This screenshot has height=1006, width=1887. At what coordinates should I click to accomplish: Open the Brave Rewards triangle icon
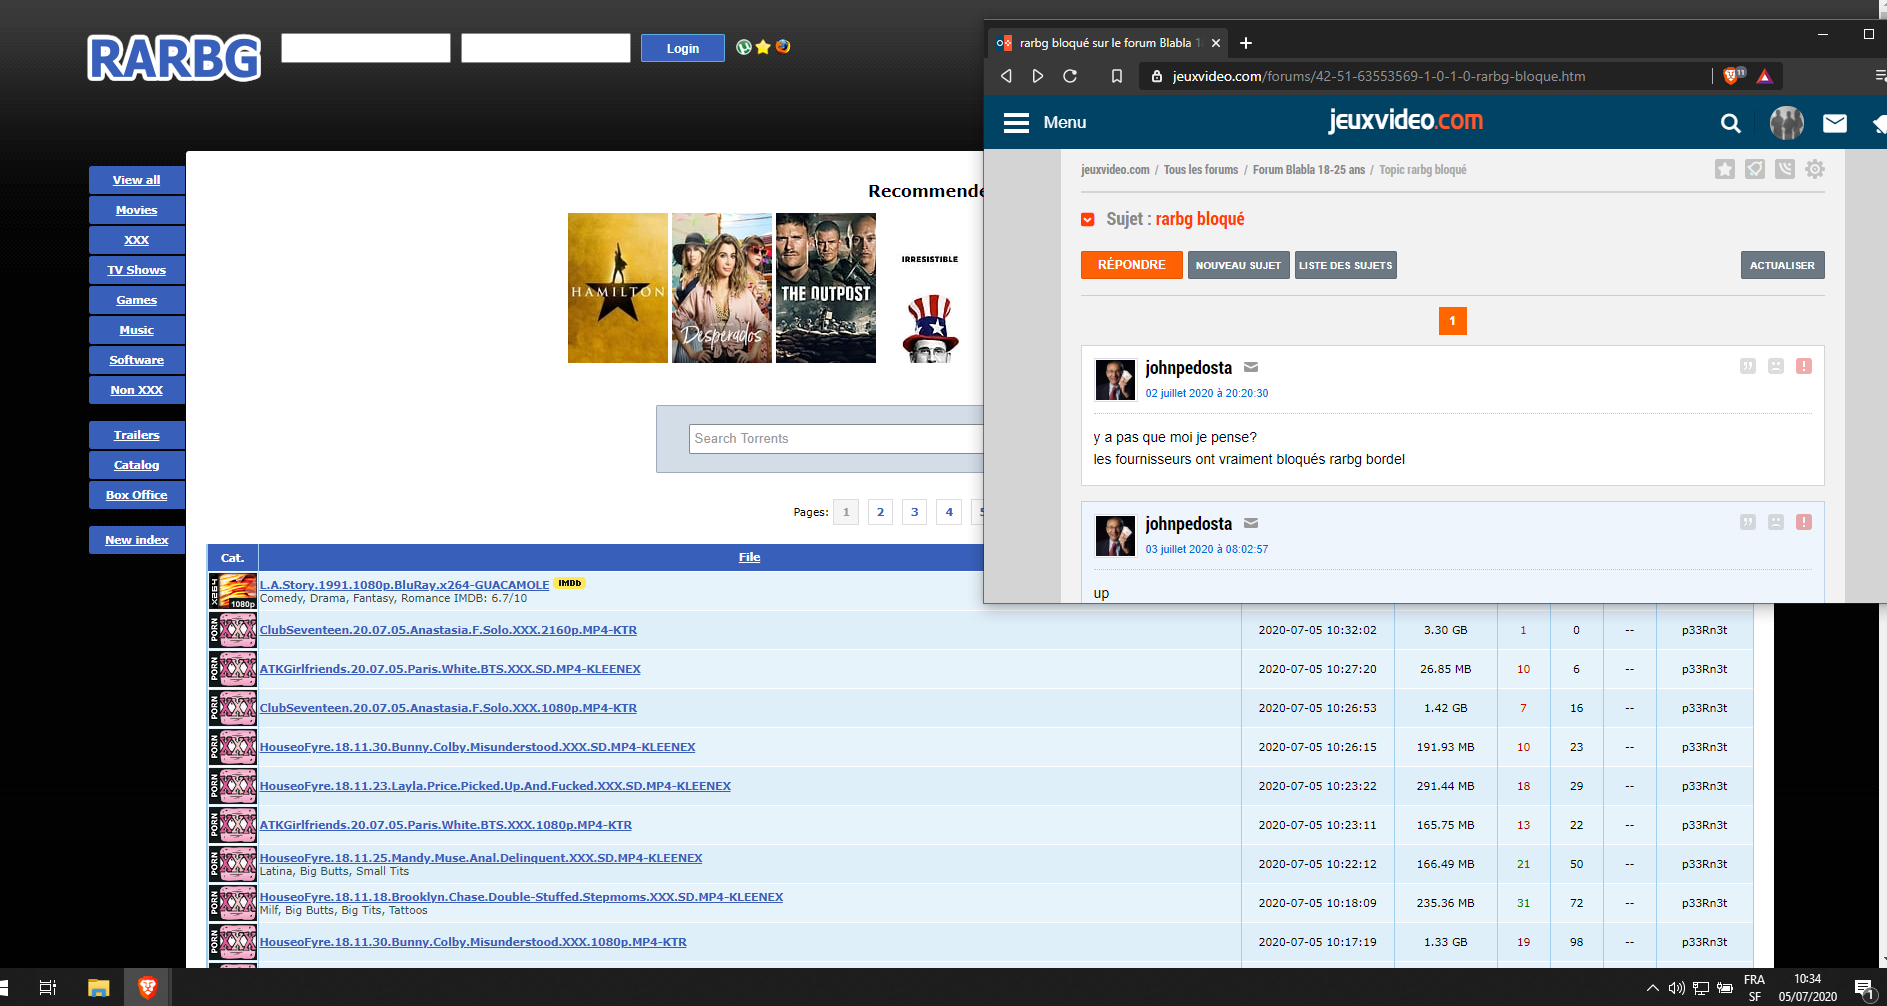tap(1765, 76)
